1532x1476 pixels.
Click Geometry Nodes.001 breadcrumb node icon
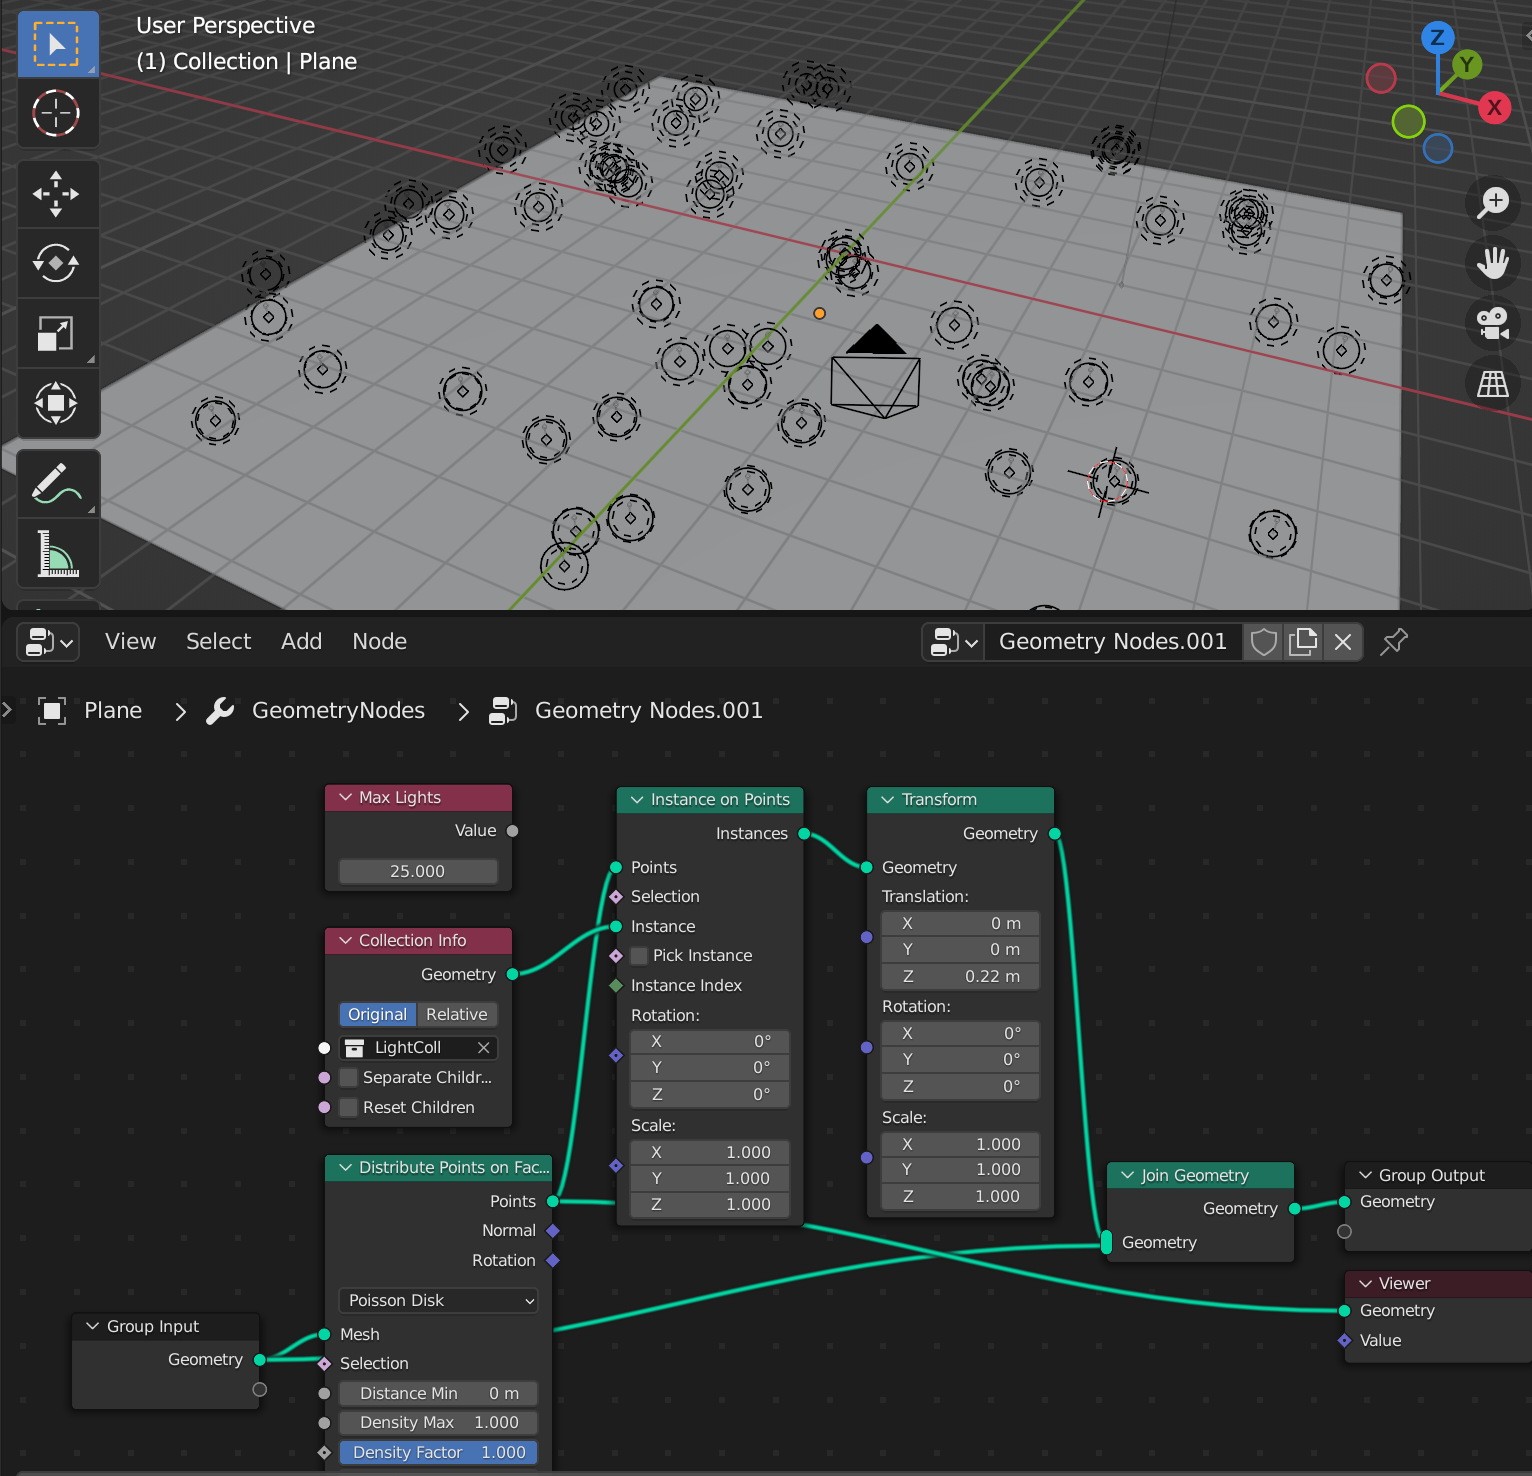pos(503,711)
